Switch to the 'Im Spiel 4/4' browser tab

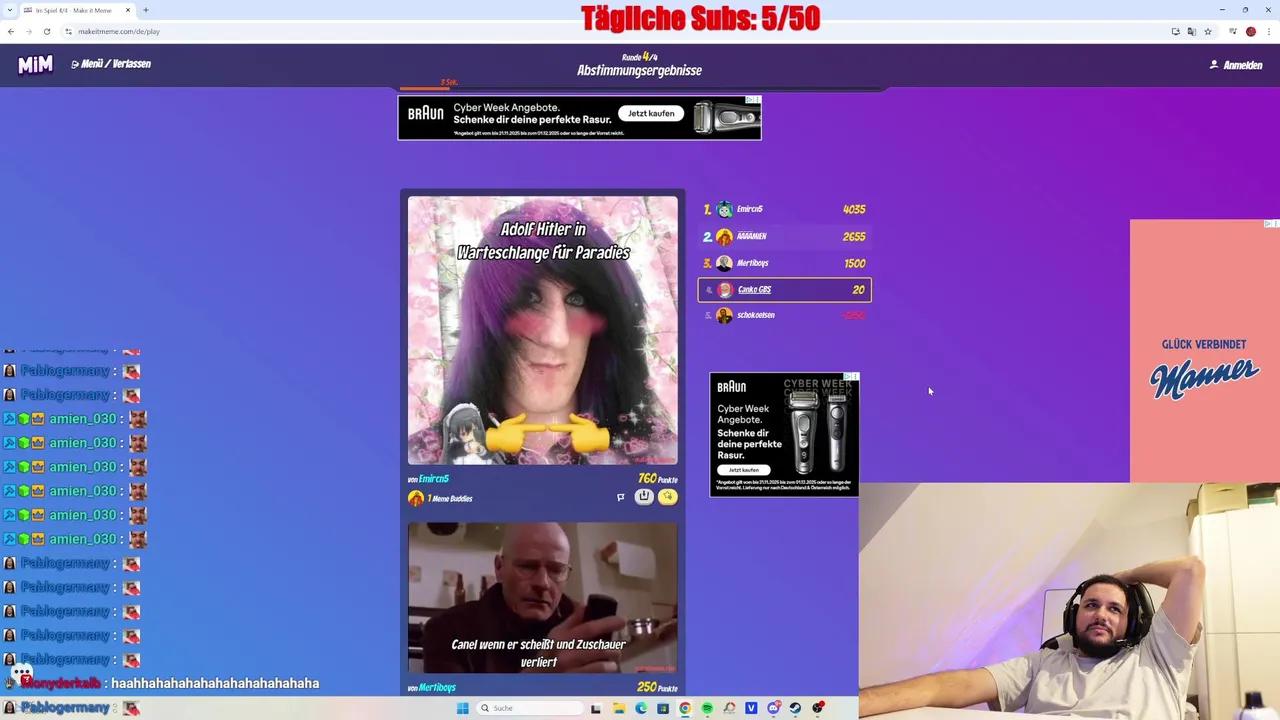(x=75, y=10)
